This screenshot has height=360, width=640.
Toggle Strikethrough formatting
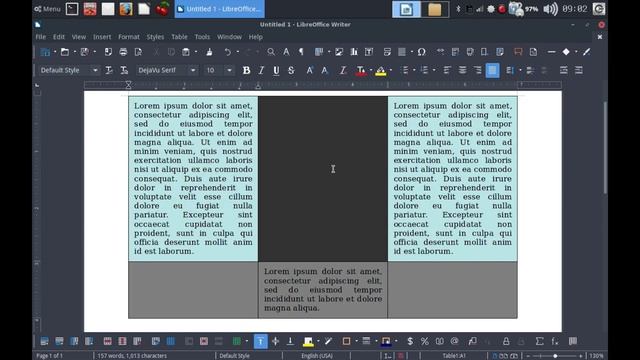(291, 70)
